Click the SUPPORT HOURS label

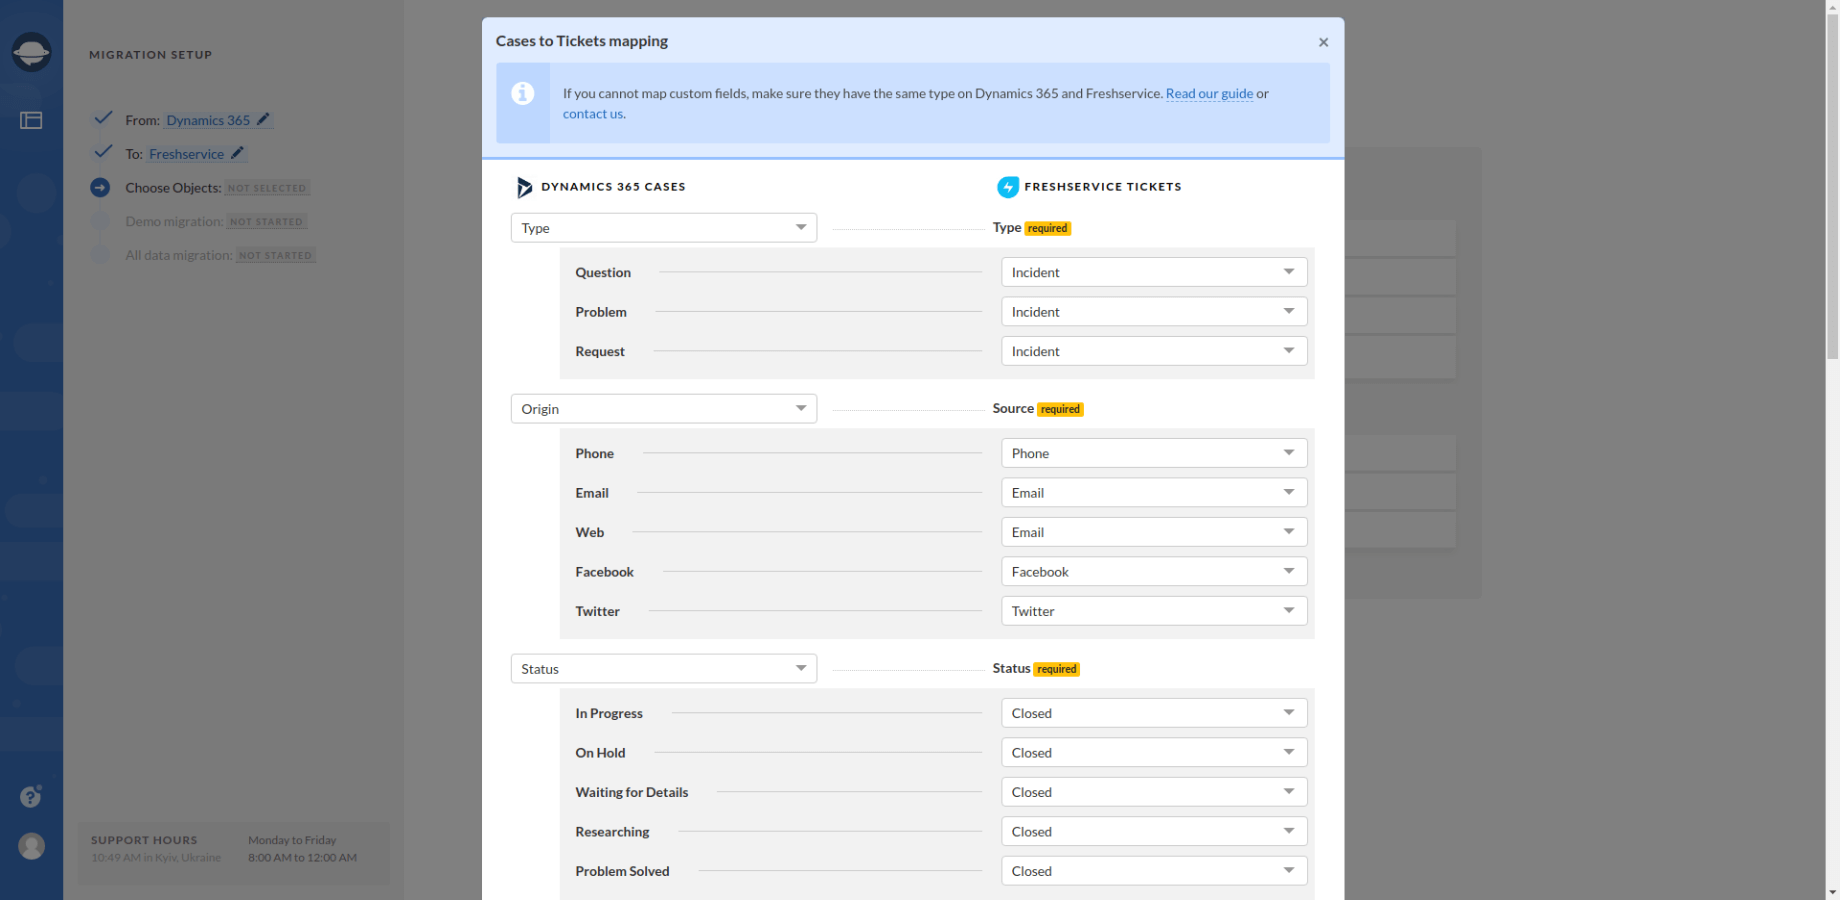(x=144, y=840)
